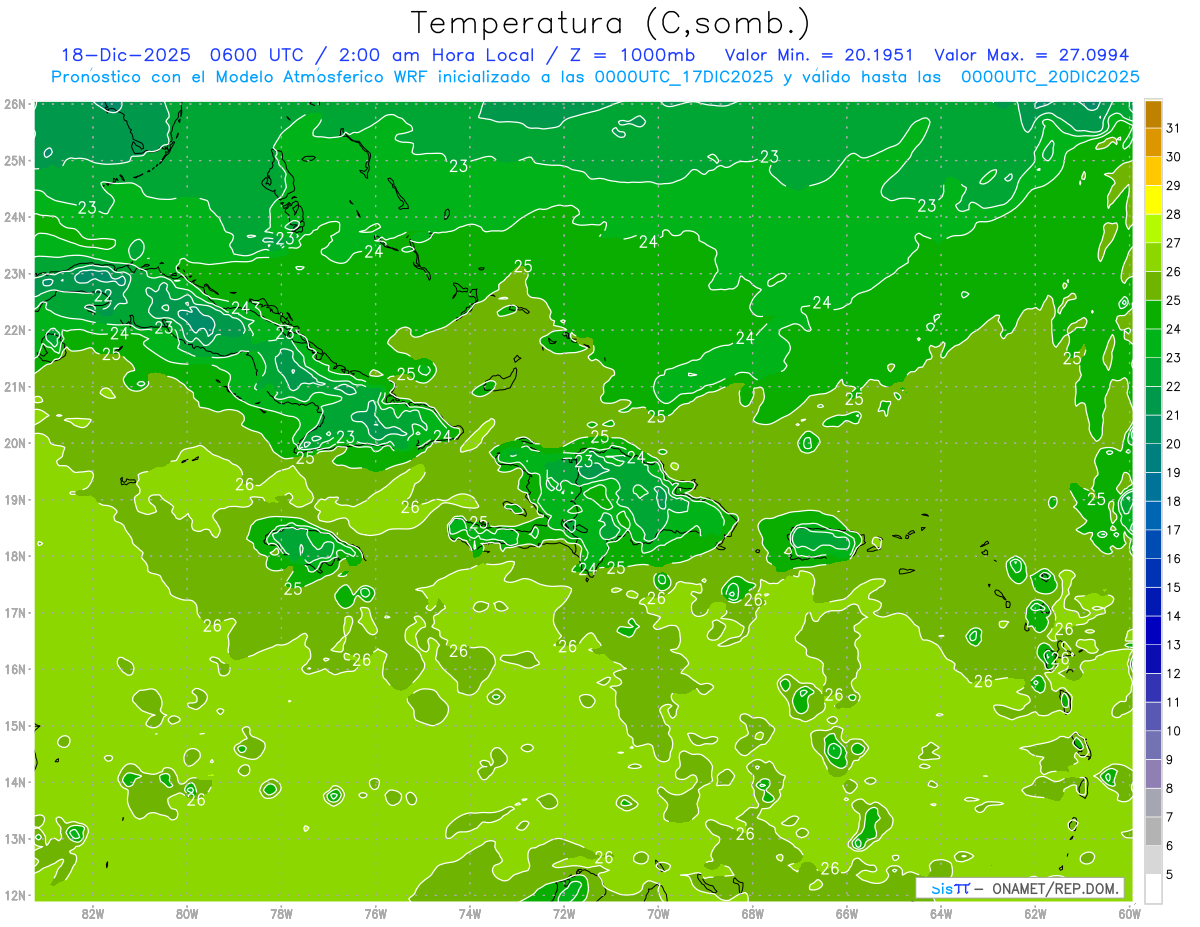Click the '17N' latitude axis label
The width and height of the screenshot is (1200, 927).
(14, 613)
